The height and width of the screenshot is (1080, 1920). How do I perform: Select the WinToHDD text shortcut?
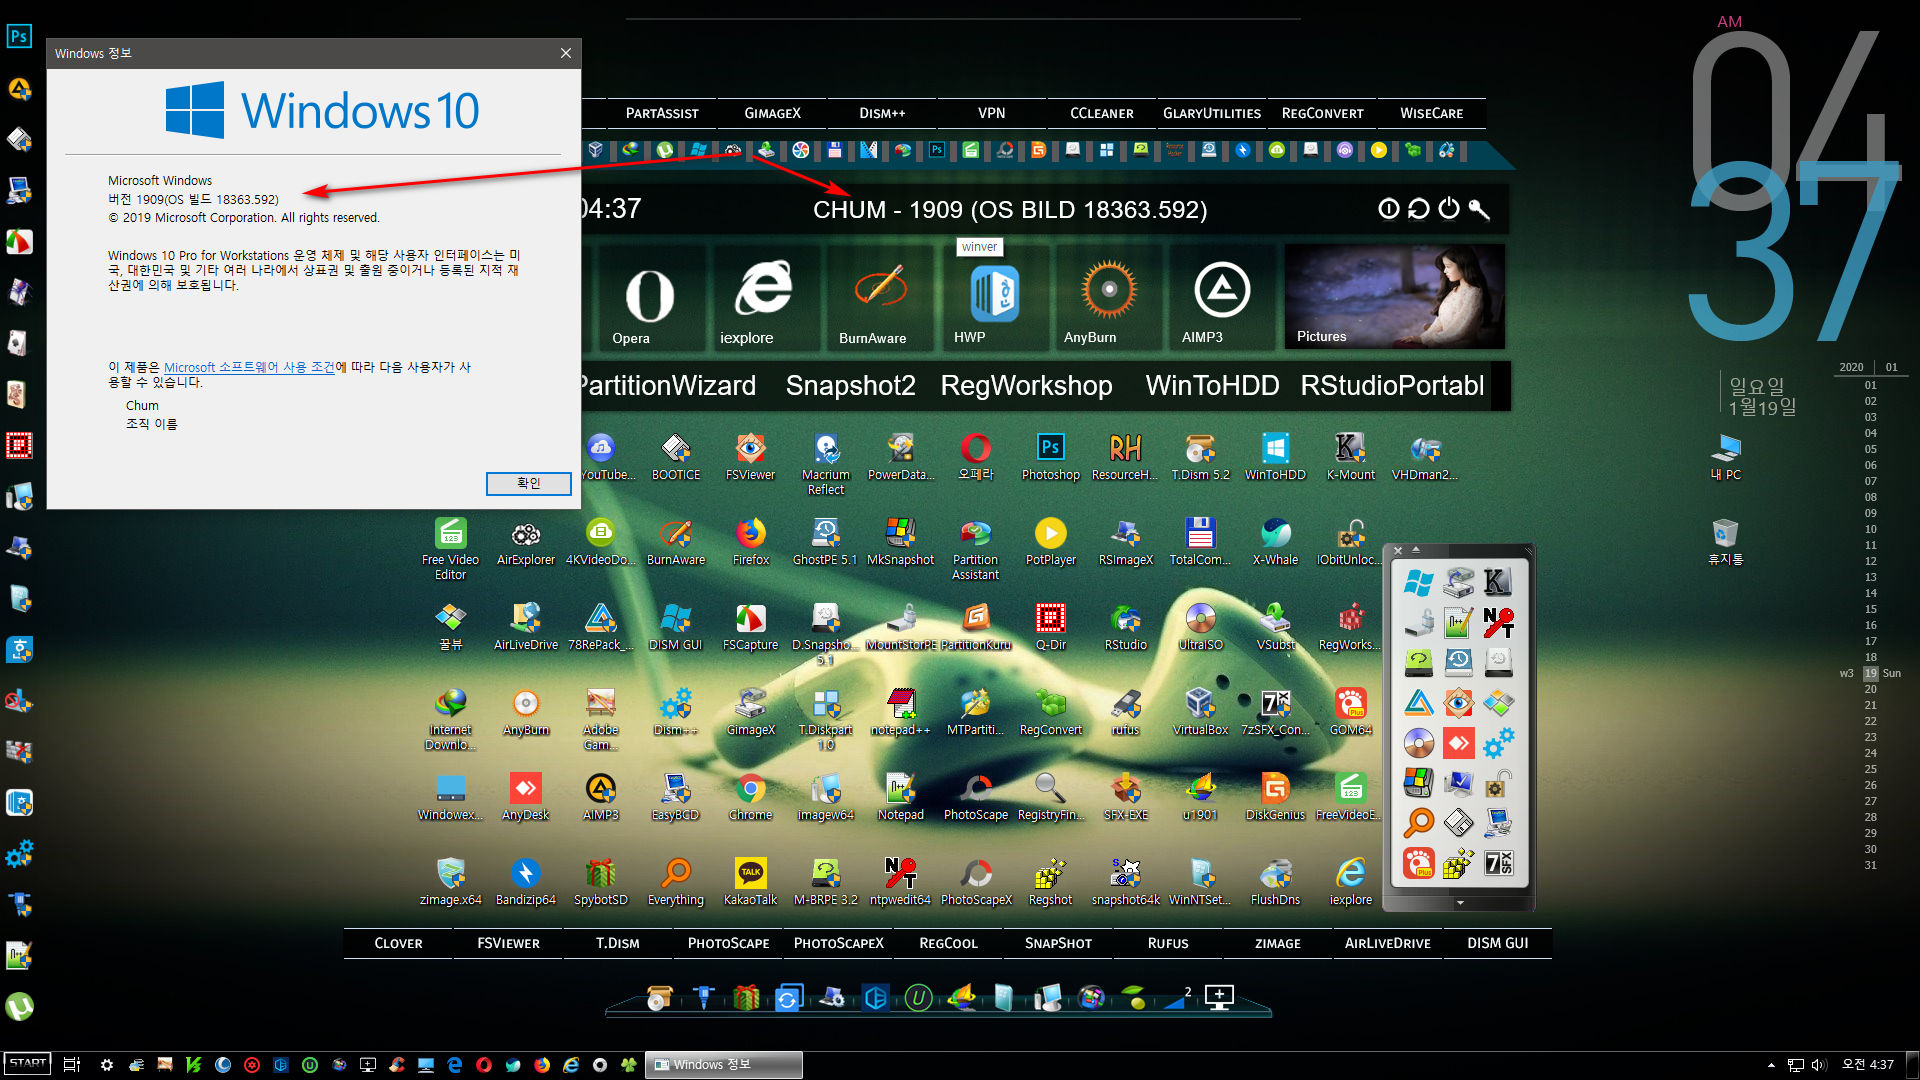[x=1212, y=385]
